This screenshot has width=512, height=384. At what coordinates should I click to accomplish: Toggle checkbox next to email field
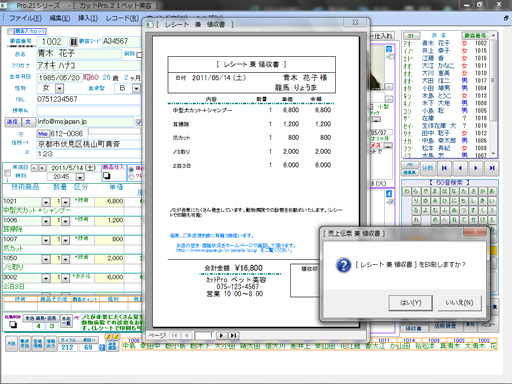click(139, 122)
